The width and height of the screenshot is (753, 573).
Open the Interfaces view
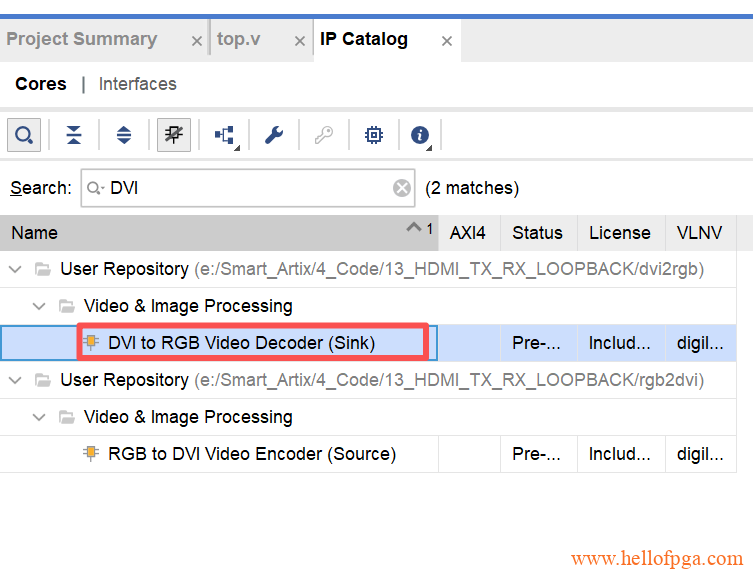click(137, 84)
